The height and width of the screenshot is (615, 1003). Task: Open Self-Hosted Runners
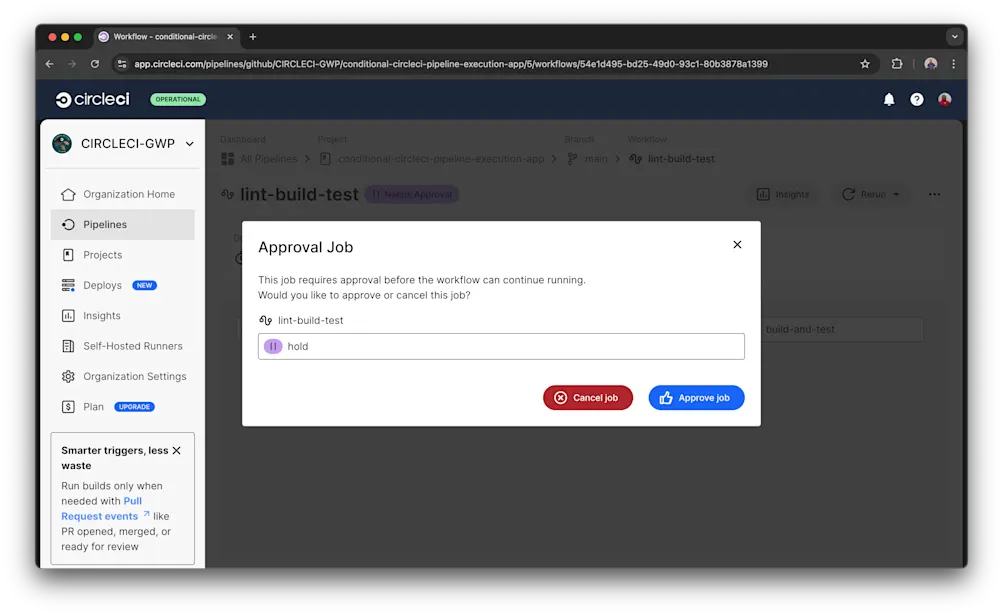coord(123,346)
